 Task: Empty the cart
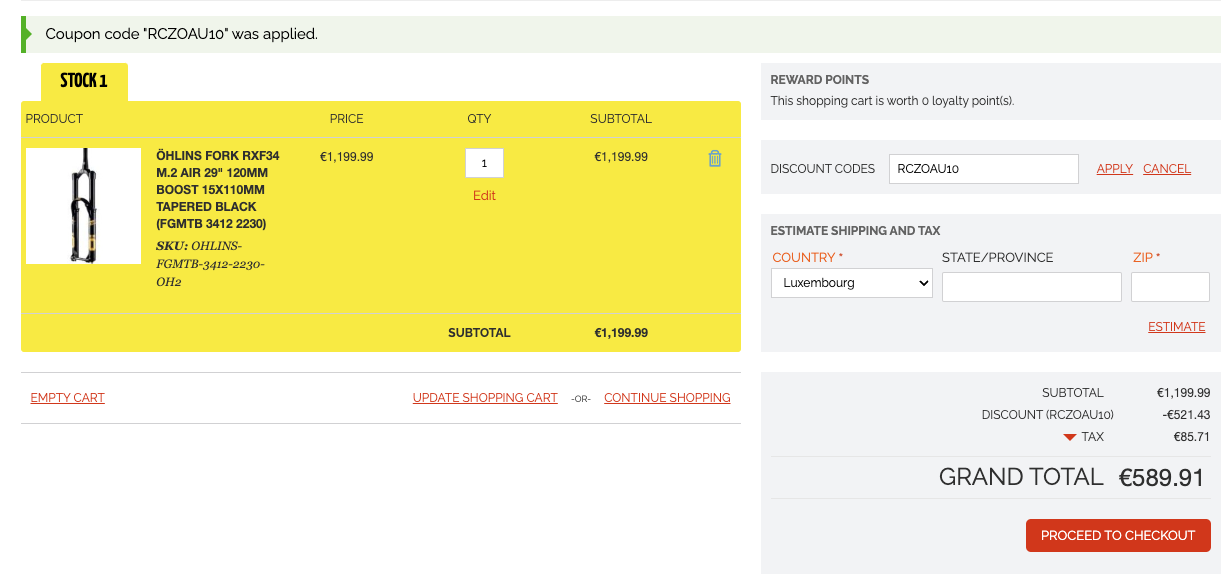tap(67, 398)
